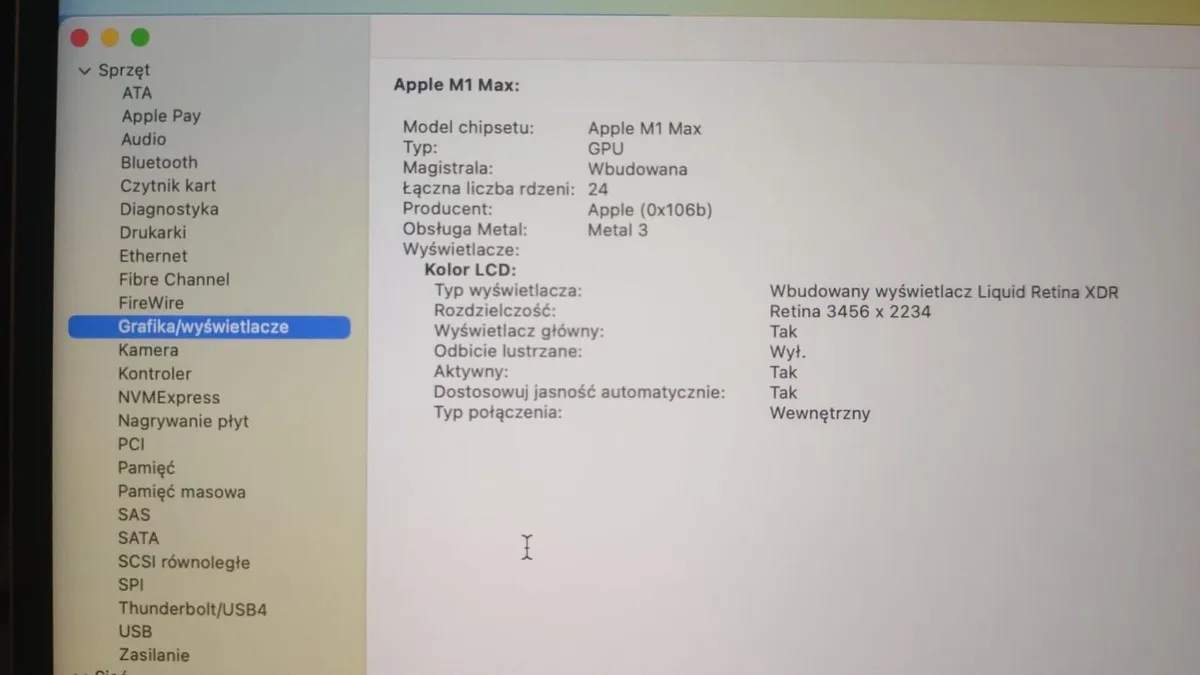Click Wbudowany wyświetlacz Liquid Retina XDR value
This screenshot has height=675, width=1200.
tap(944, 292)
